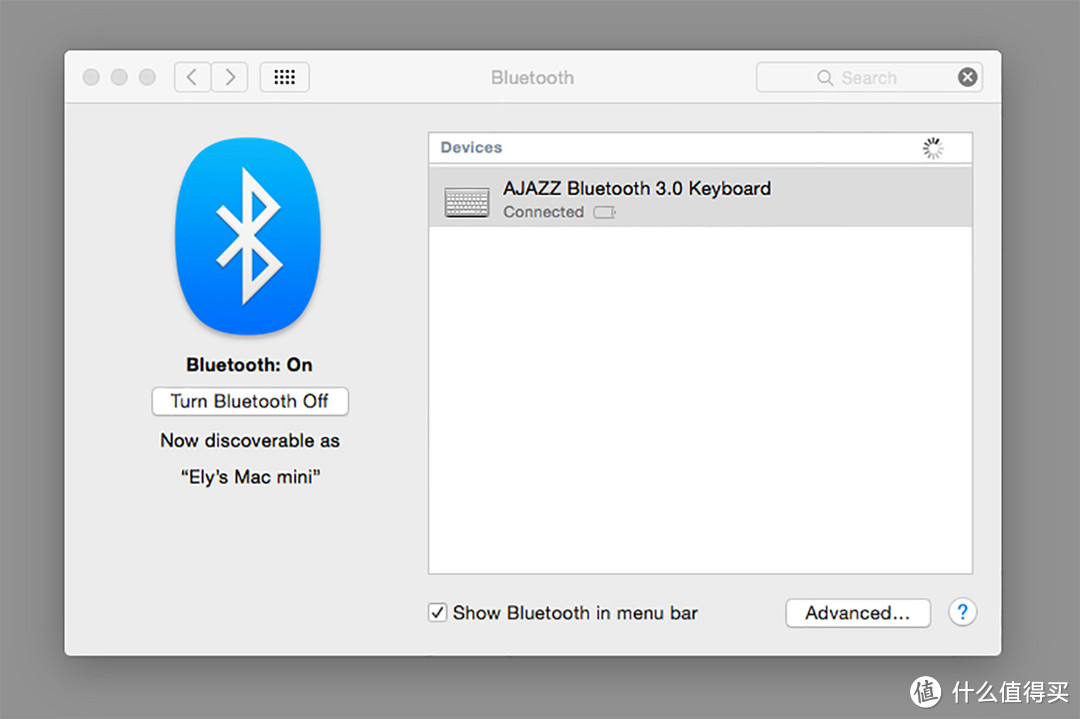Click the Now discoverable as label

click(x=250, y=440)
